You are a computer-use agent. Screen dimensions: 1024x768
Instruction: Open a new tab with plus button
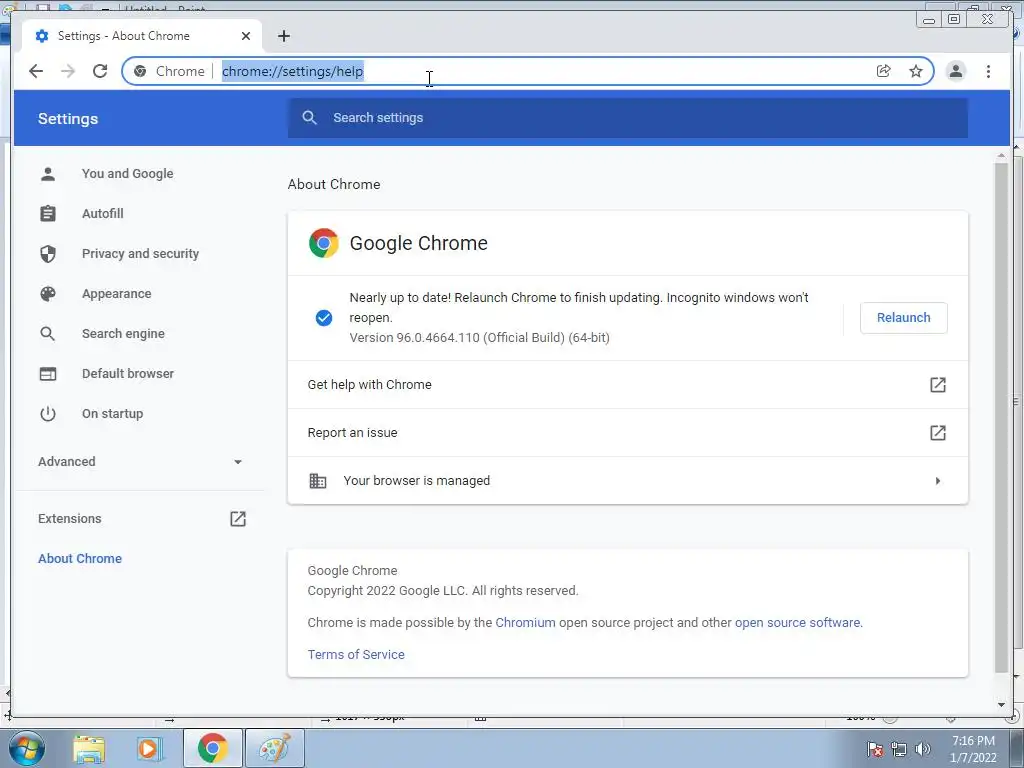click(x=283, y=36)
